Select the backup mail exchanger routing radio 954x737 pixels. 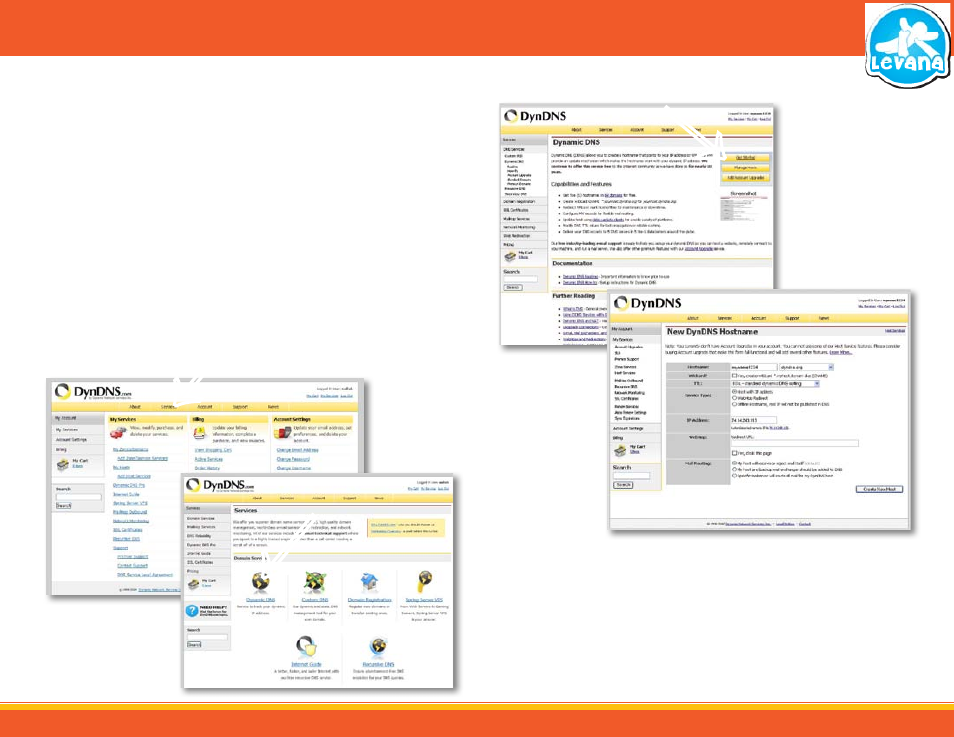pos(734,470)
